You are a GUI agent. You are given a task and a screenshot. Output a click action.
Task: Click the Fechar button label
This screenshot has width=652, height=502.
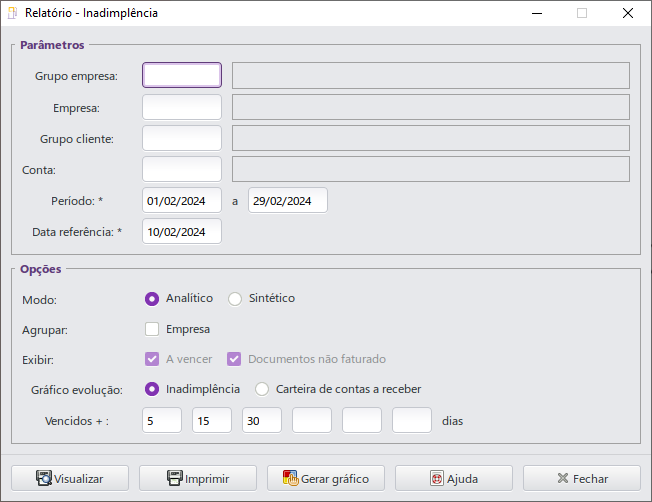coord(590,479)
